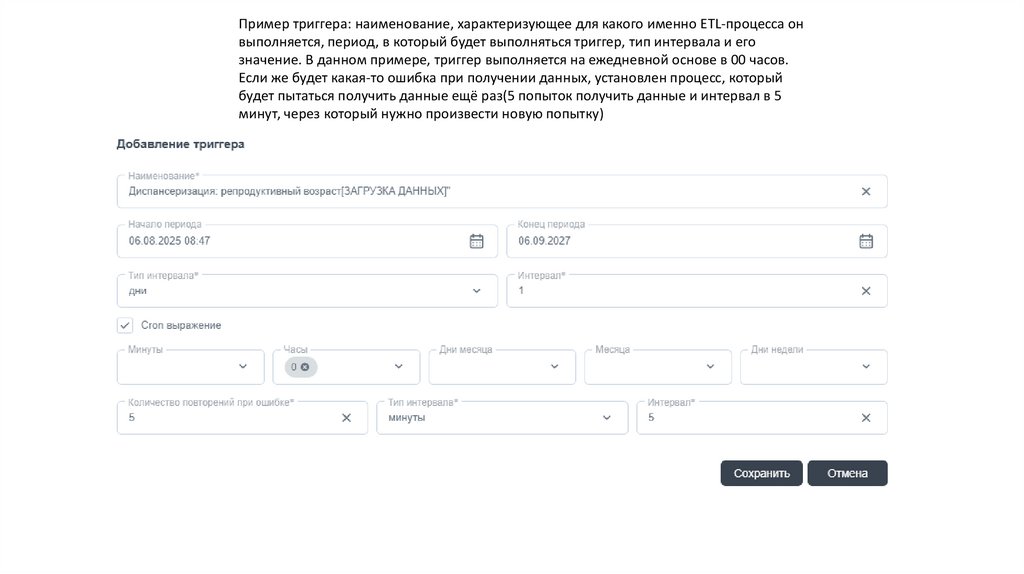This screenshot has width=1024, height=574.
Task: Click the Конец периода date field
Action: pos(680,241)
